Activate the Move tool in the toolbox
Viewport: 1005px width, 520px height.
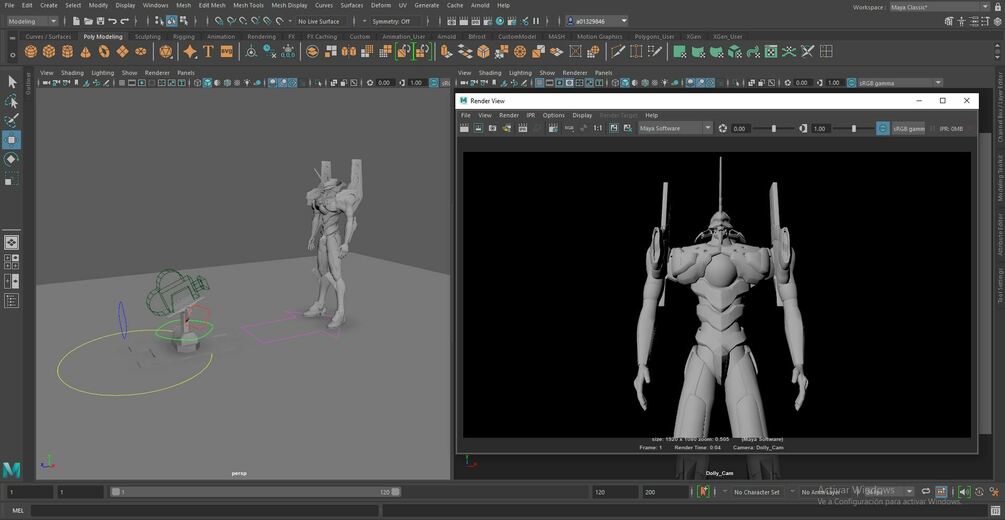pyautogui.click(x=12, y=140)
